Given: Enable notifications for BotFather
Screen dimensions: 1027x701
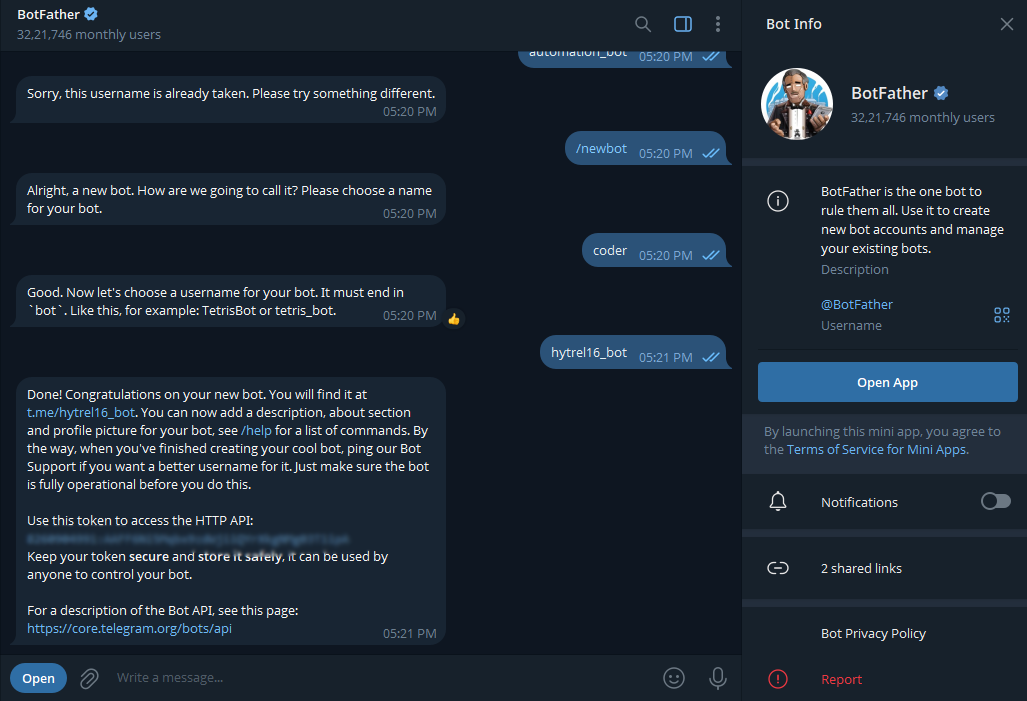Looking at the screenshot, I should (995, 501).
